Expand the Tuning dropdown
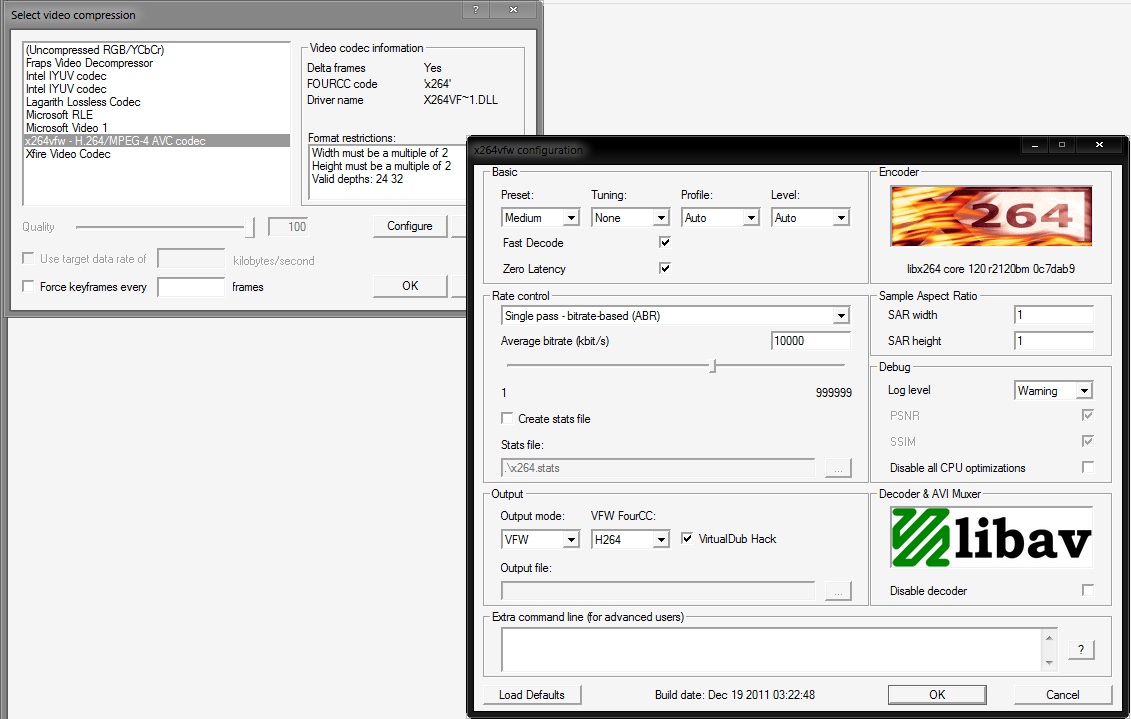 pos(630,217)
